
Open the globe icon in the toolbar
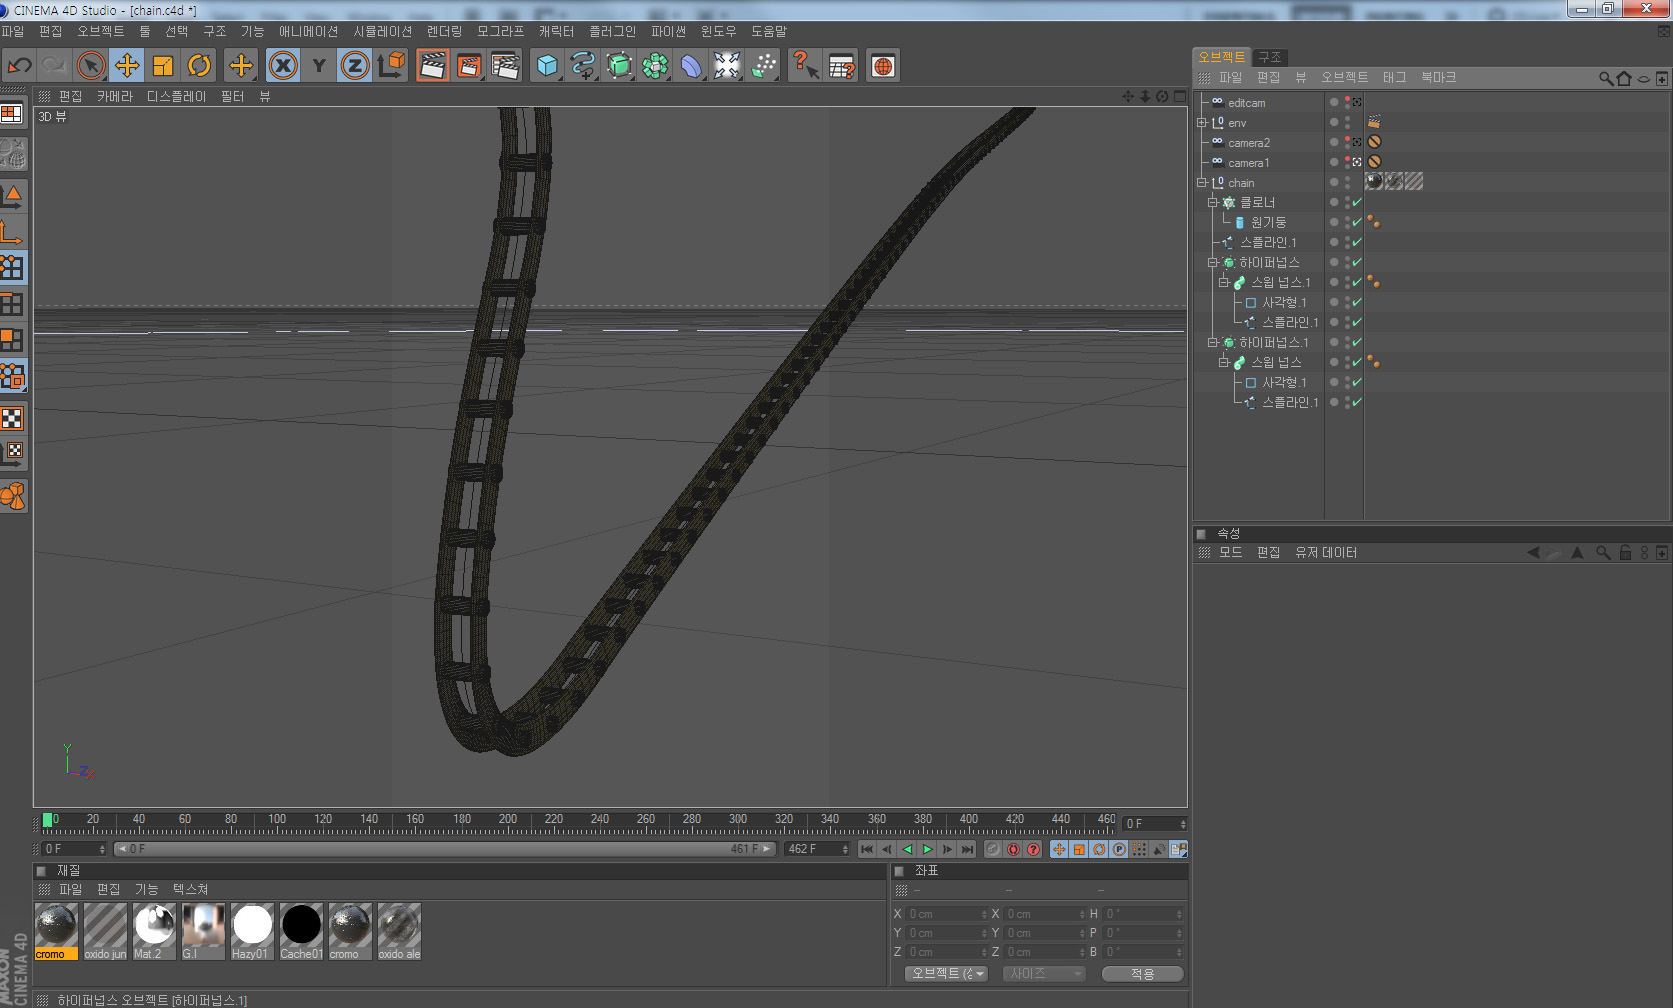(x=883, y=66)
